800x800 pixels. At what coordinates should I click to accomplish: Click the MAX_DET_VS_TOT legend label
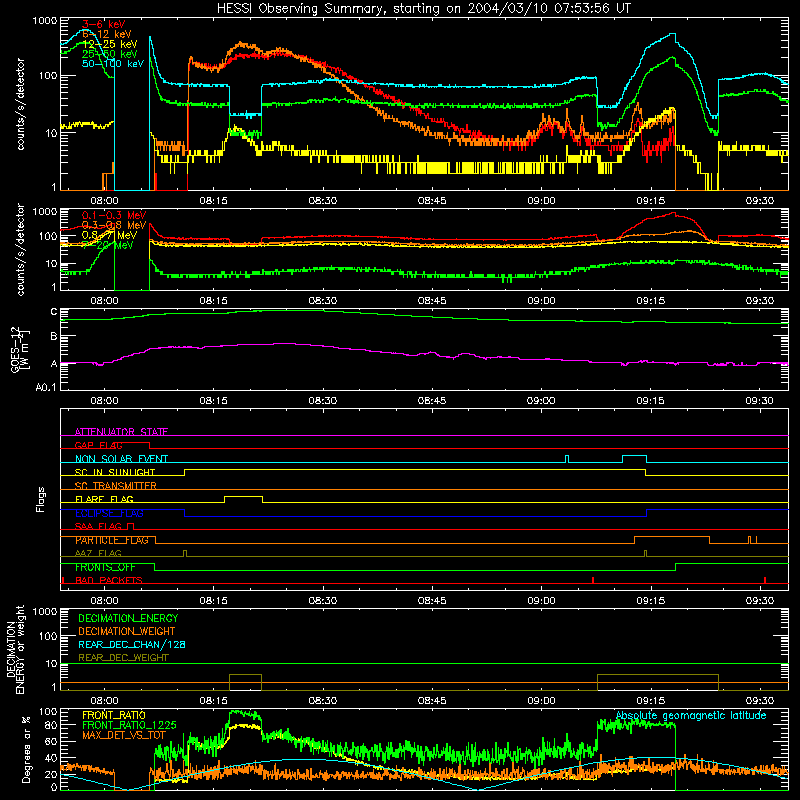pos(124,735)
